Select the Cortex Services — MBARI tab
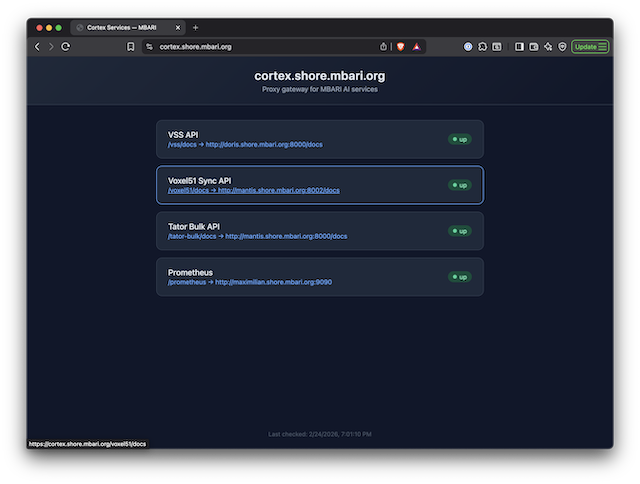Screen dimensions: 640x484 click(122, 28)
